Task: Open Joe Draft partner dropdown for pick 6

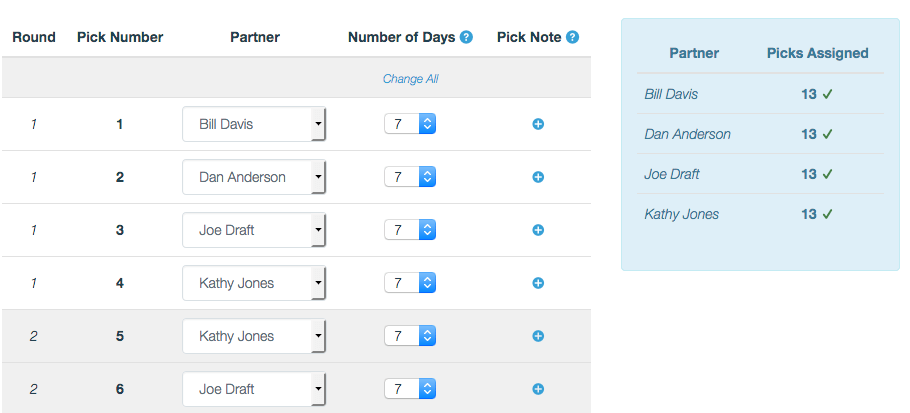Action: [254, 389]
